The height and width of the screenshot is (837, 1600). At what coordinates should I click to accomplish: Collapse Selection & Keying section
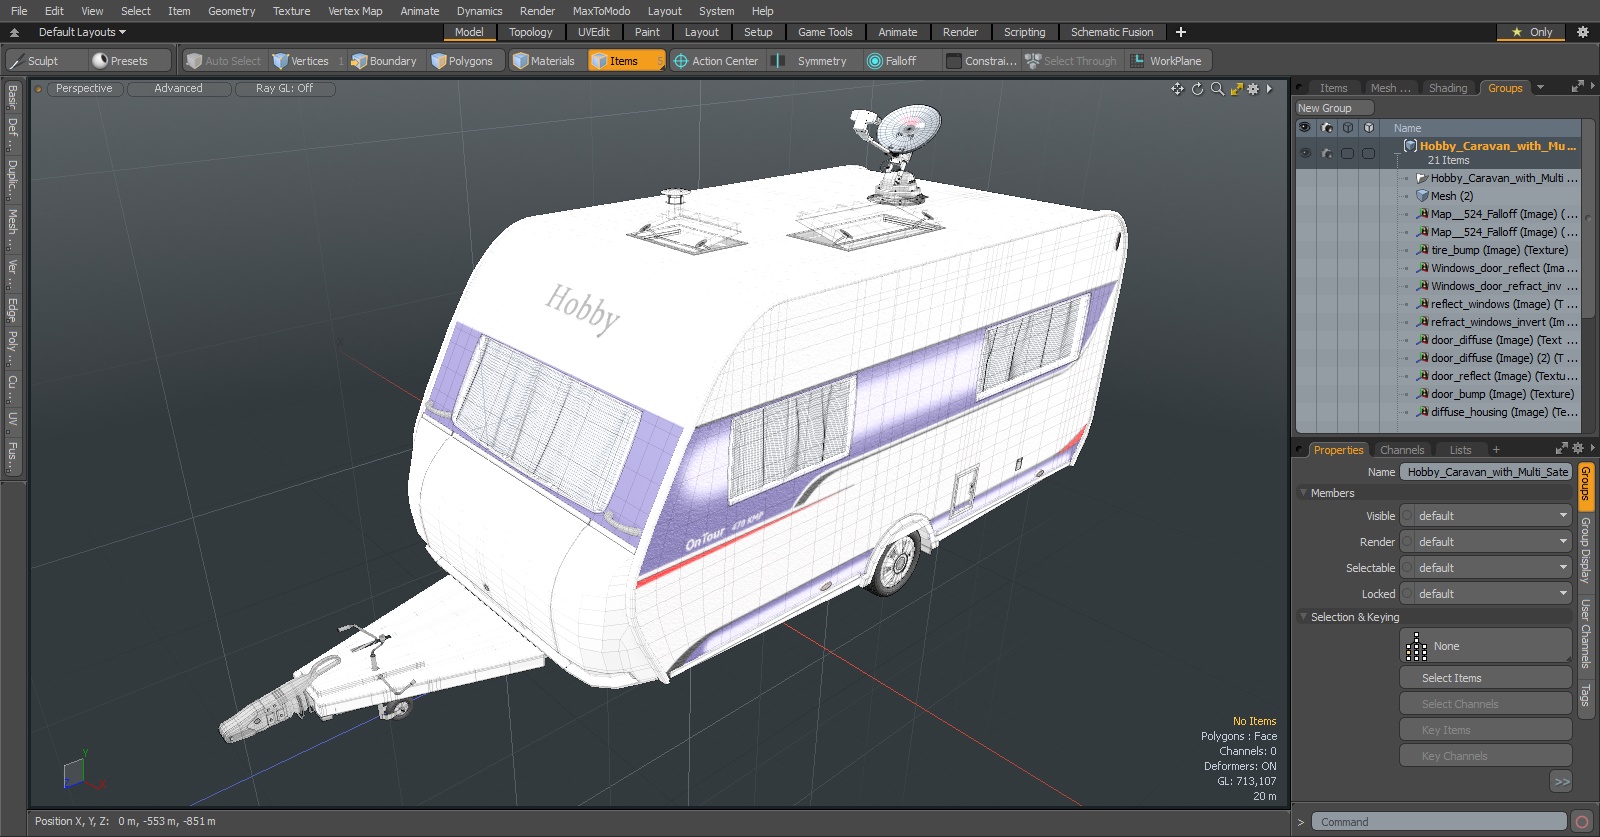[1304, 617]
